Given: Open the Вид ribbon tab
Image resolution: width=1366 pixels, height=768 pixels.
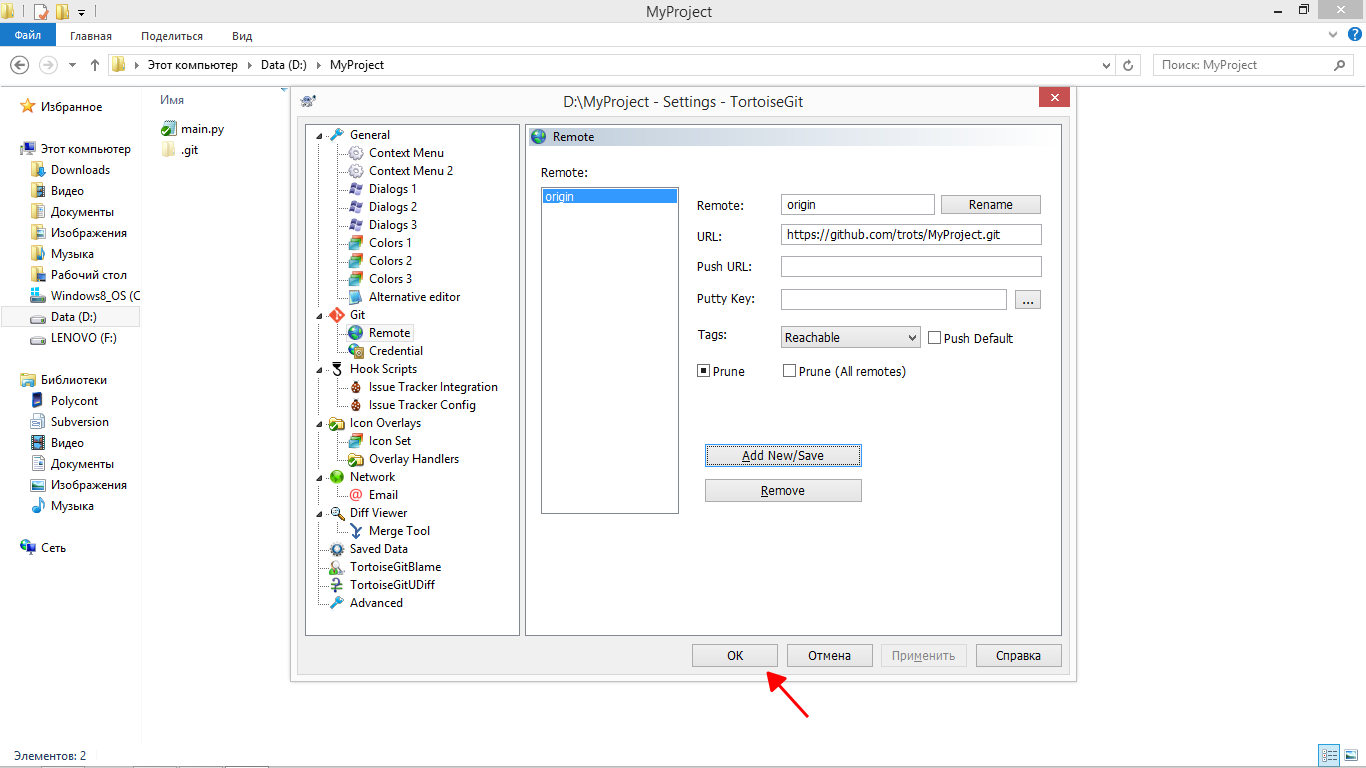Looking at the screenshot, I should (x=242, y=36).
